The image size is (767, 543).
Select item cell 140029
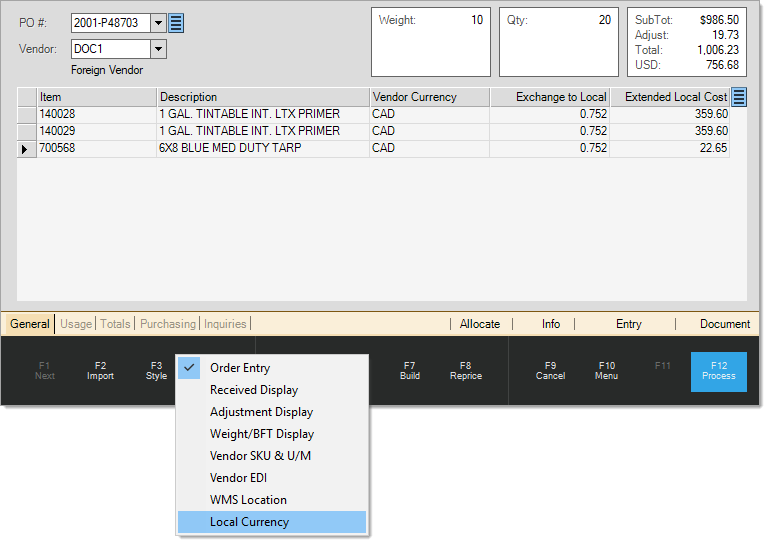(x=97, y=132)
